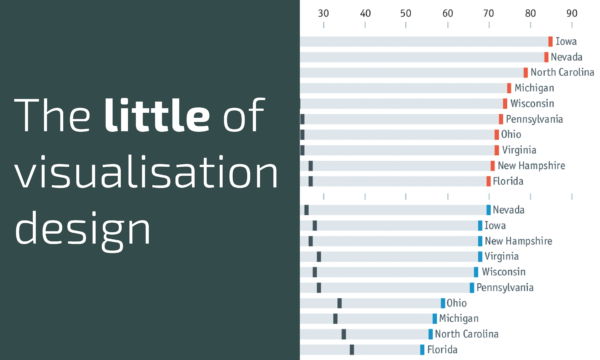Screen dimensions: 600x360
Task: Click the red marker for Iowa
Action: click(550, 41)
